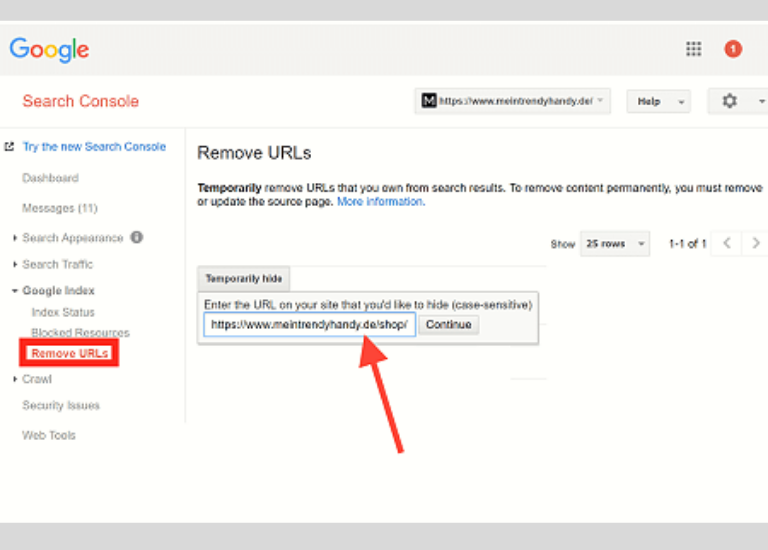The height and width of the screenshot is (550, 768).
Task: Expand the Search Traffic section
Action: (15, 264)
